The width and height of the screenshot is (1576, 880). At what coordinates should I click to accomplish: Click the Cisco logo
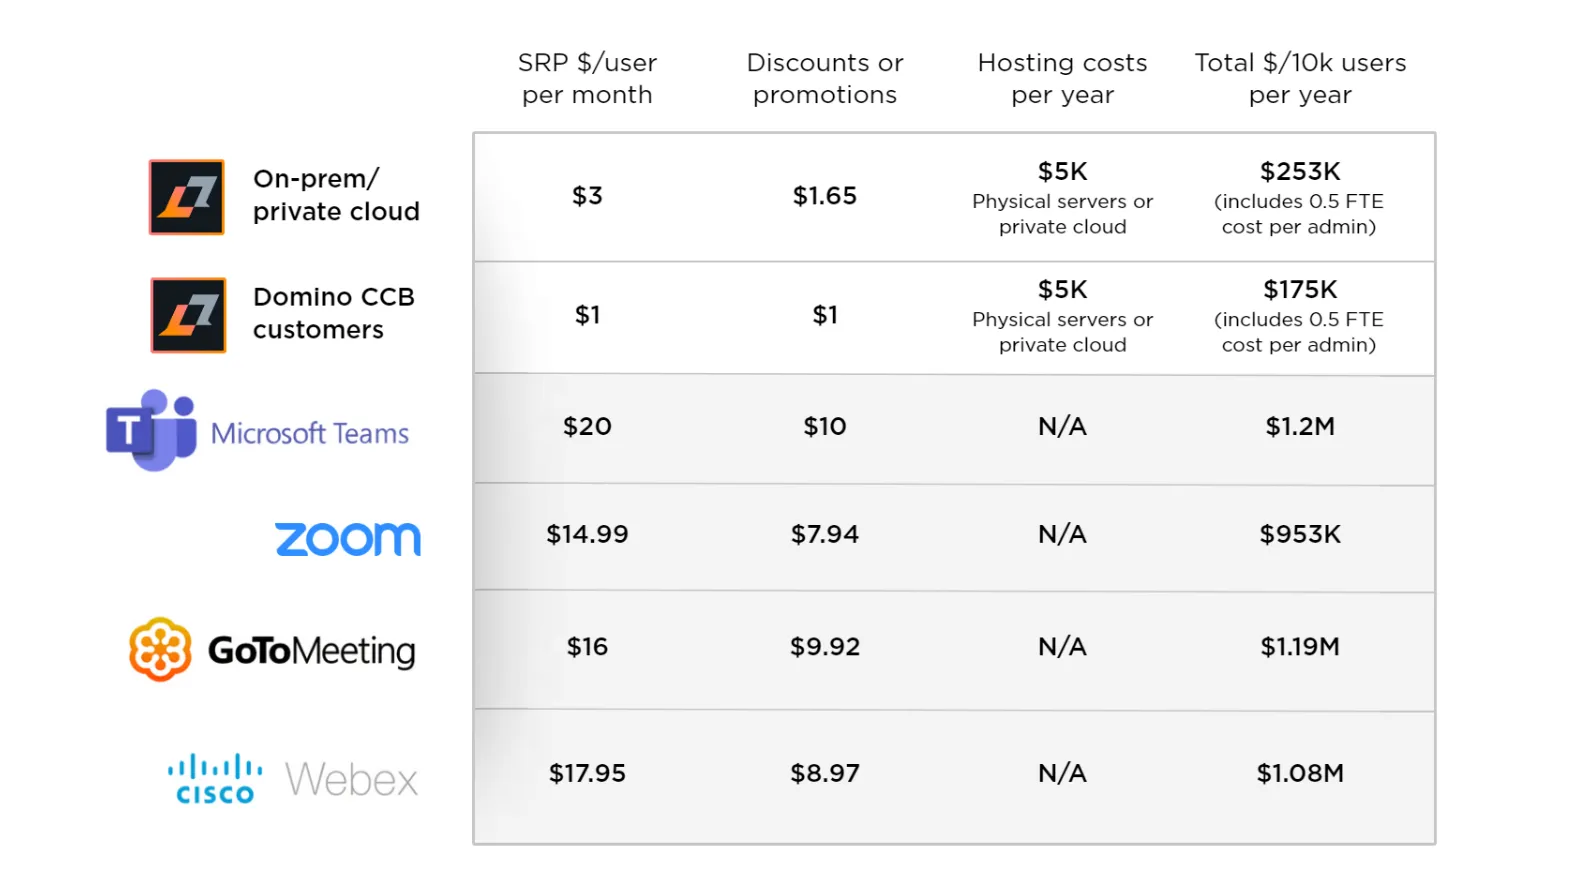point(215,780)
